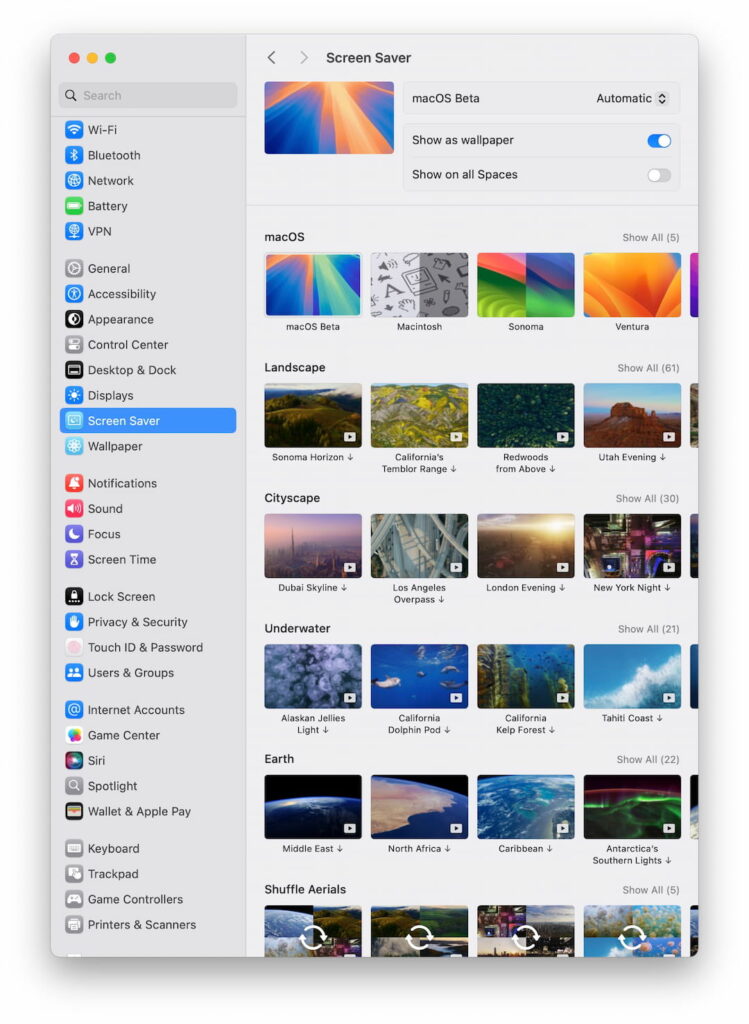
Task: Toggle Show as wallpaper switch
Action: (x=659, y=140)
